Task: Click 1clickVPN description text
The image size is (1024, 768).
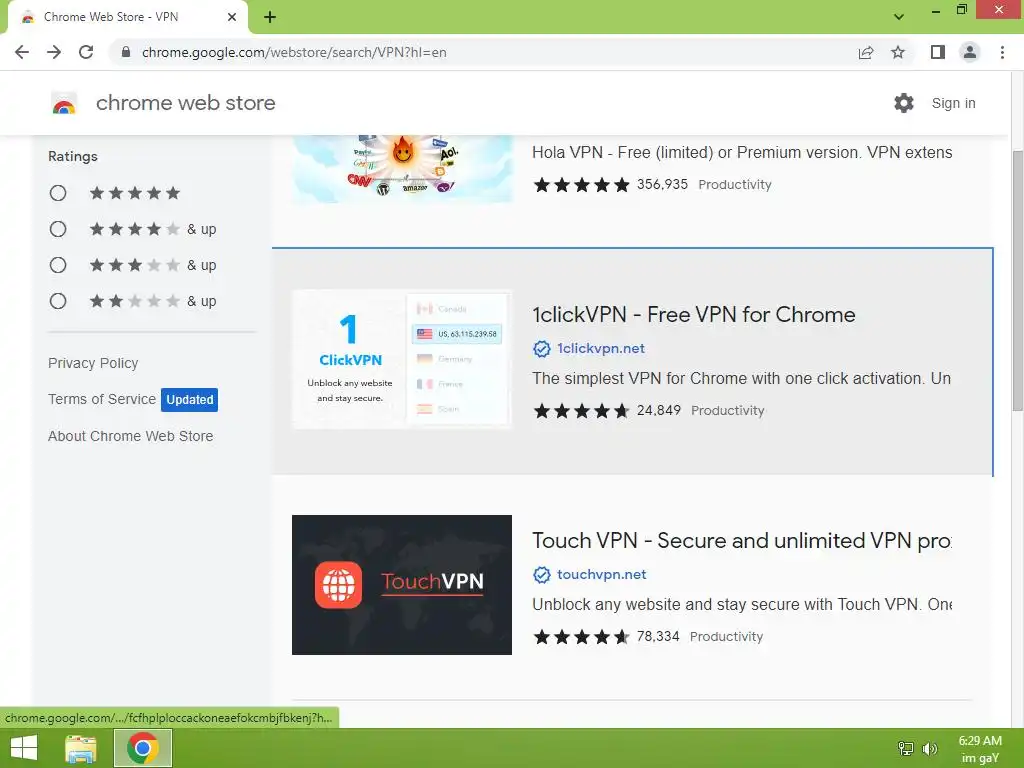Action: 741,379
